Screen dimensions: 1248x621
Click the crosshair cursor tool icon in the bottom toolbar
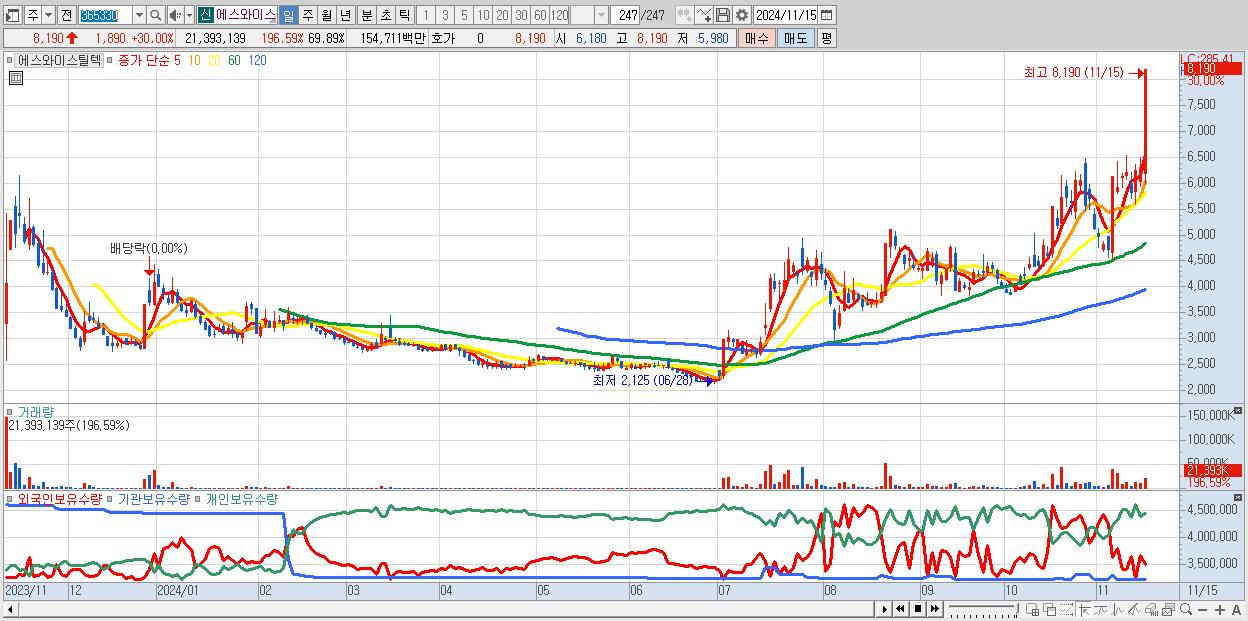tap(1084, 609)
